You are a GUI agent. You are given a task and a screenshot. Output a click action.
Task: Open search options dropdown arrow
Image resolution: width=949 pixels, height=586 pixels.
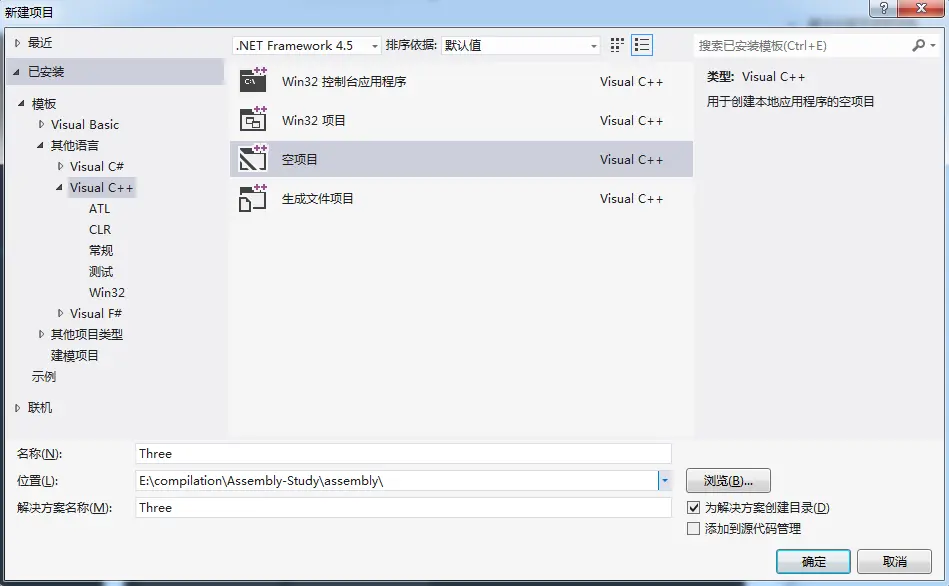(933, 45)
